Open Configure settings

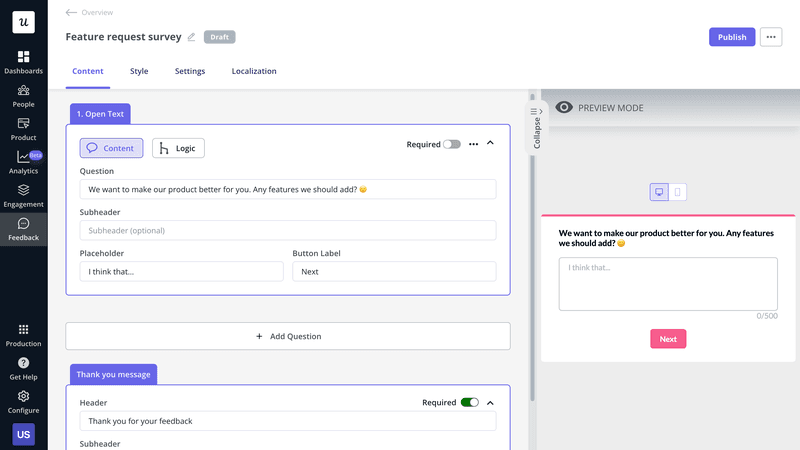coord(23,402)
